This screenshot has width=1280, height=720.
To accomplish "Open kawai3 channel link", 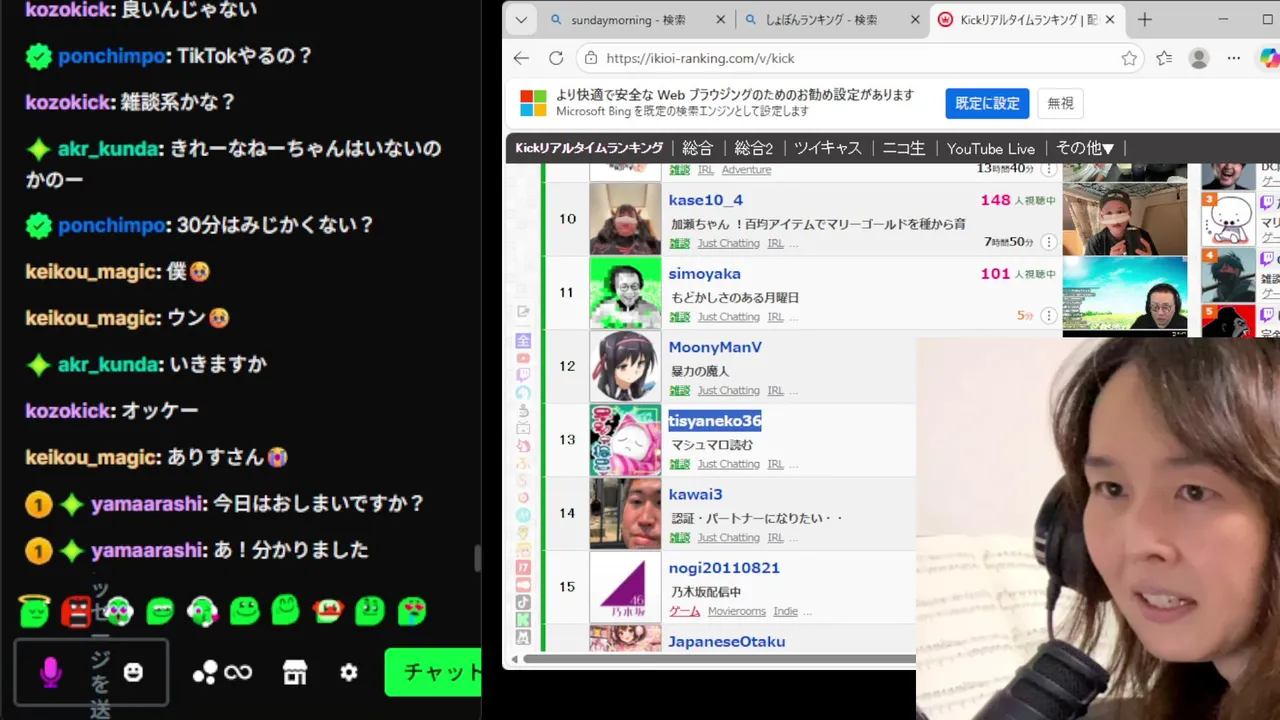I will [695, 494].
